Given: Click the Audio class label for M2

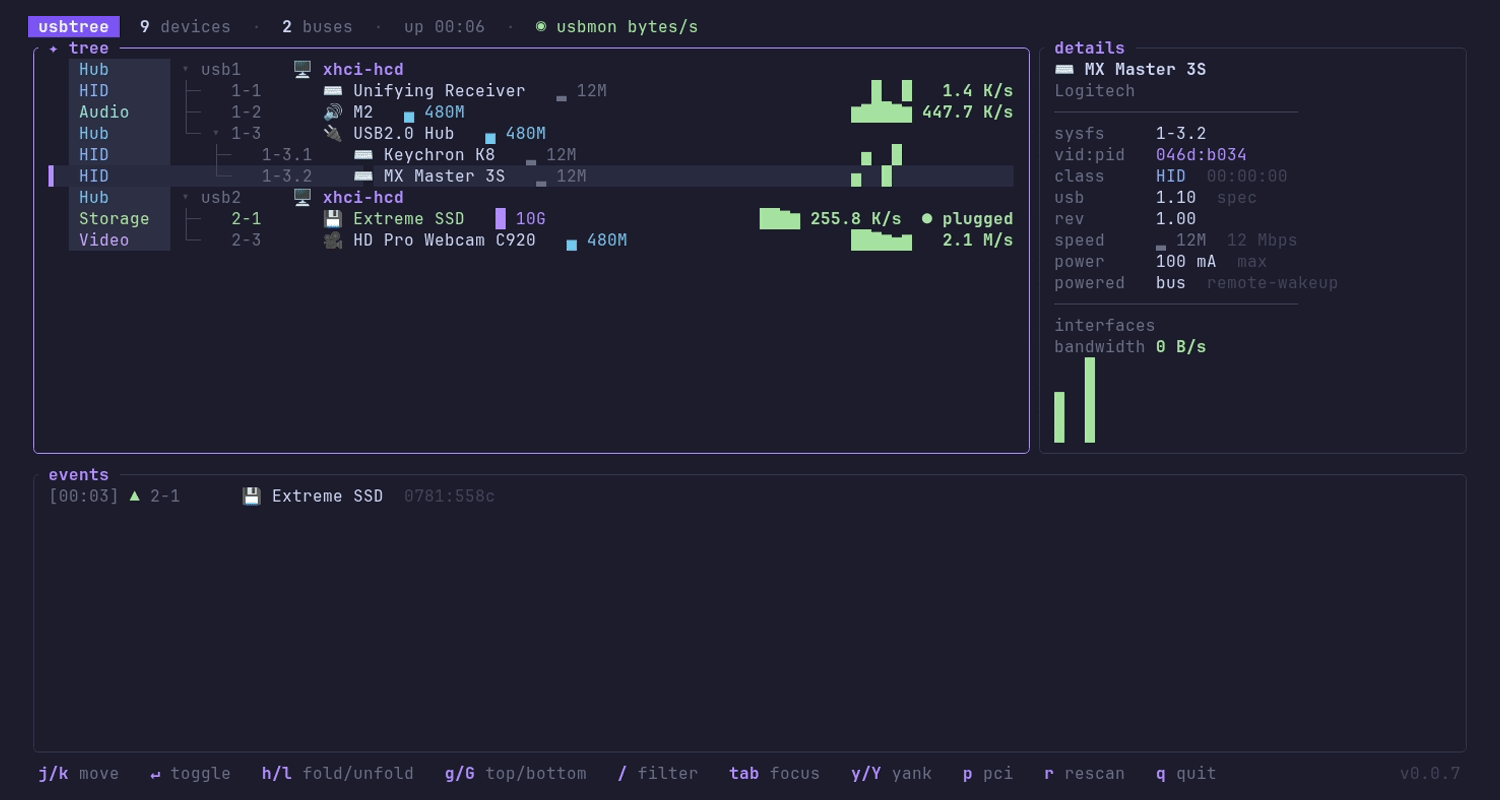Looking at the screenshot, I should (x=104, y=112).
